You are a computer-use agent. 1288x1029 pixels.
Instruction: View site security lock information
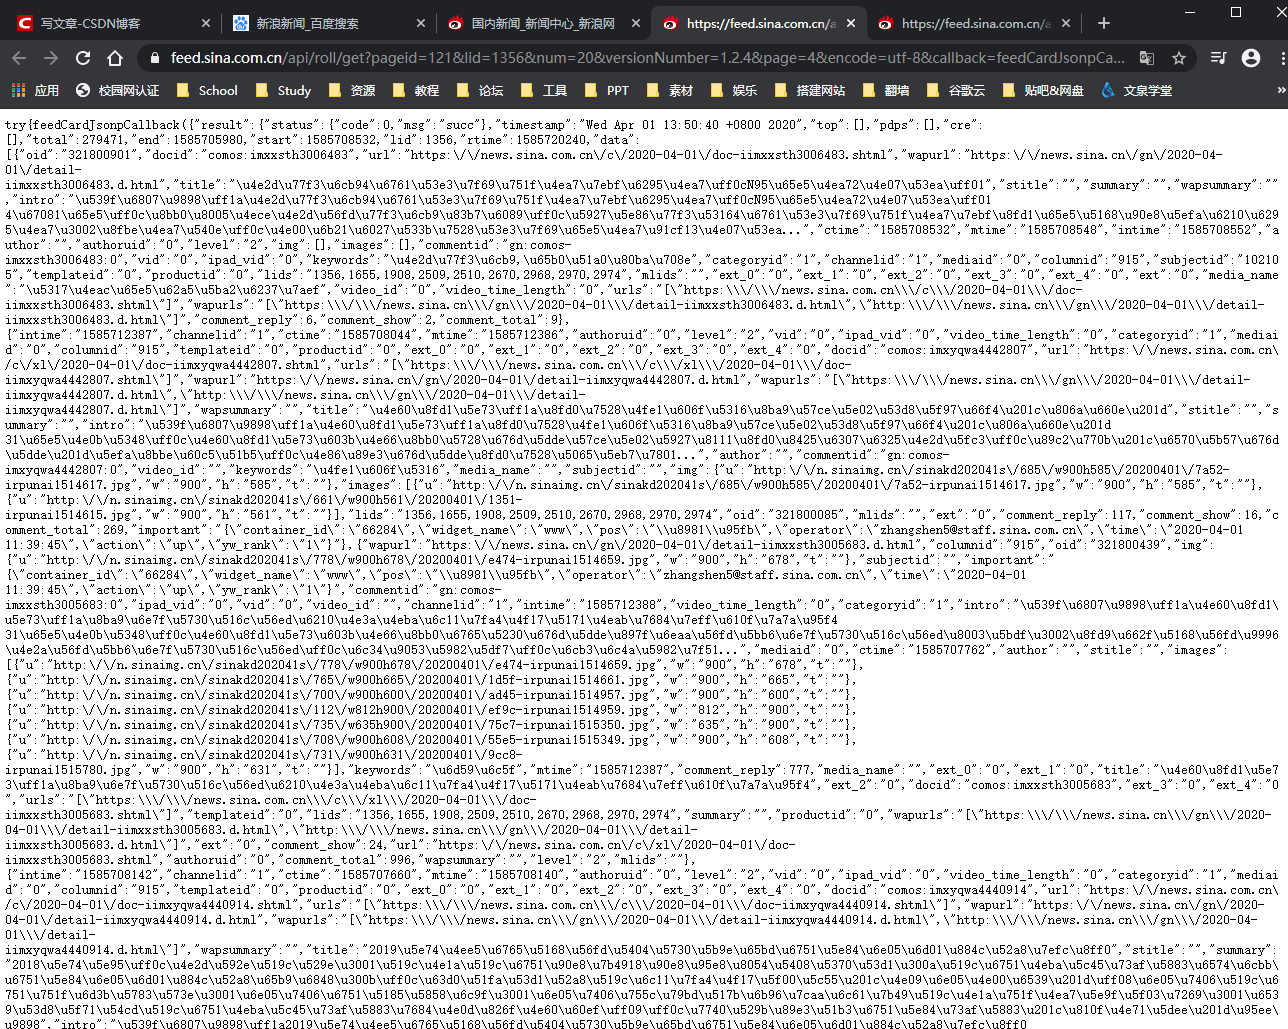(x=154, y=58)
